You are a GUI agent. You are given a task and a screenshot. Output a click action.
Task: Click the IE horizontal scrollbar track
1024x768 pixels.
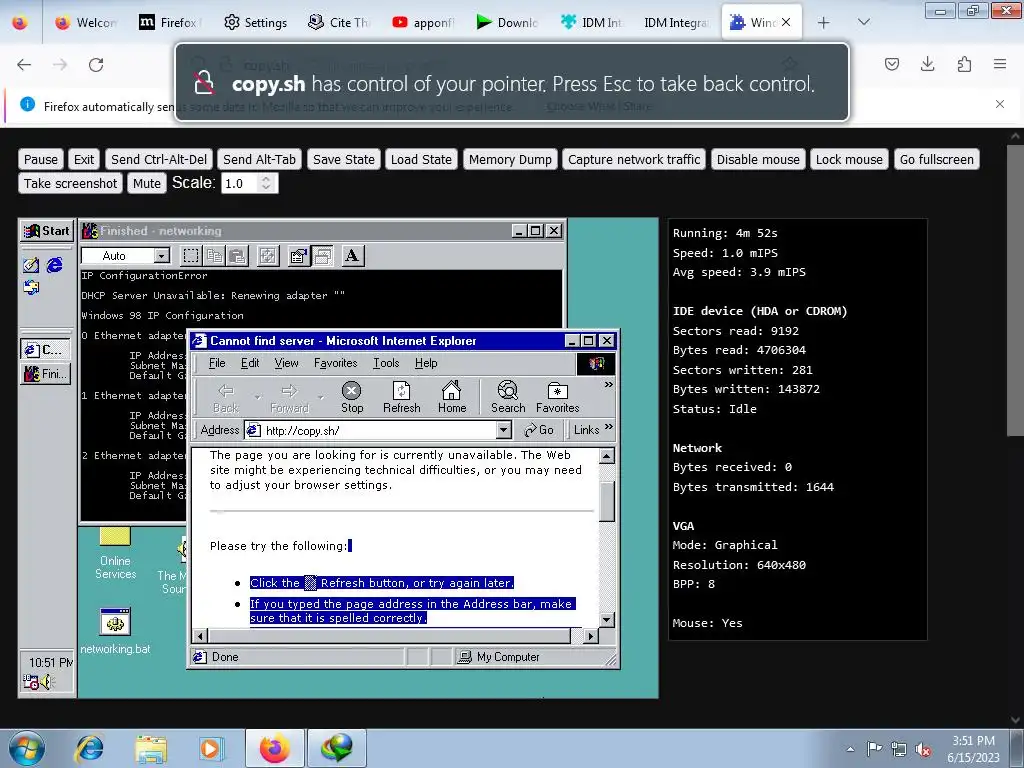(395, 635)
